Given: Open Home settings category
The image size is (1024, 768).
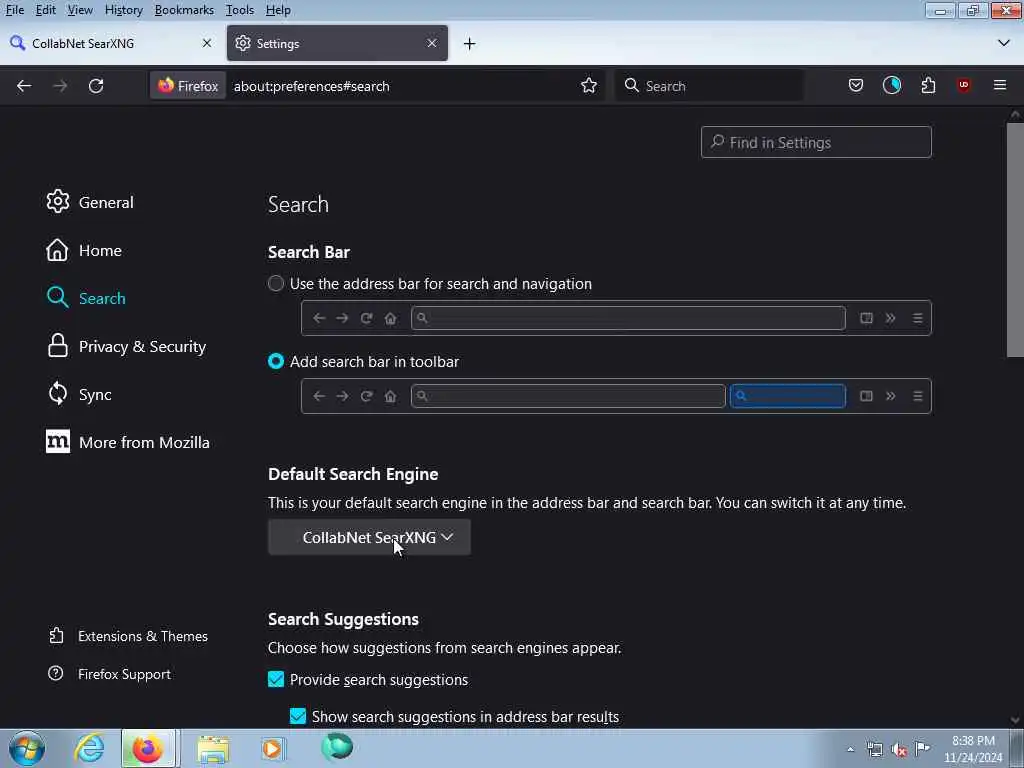Looking at the screenshot, I should [84, 251].
